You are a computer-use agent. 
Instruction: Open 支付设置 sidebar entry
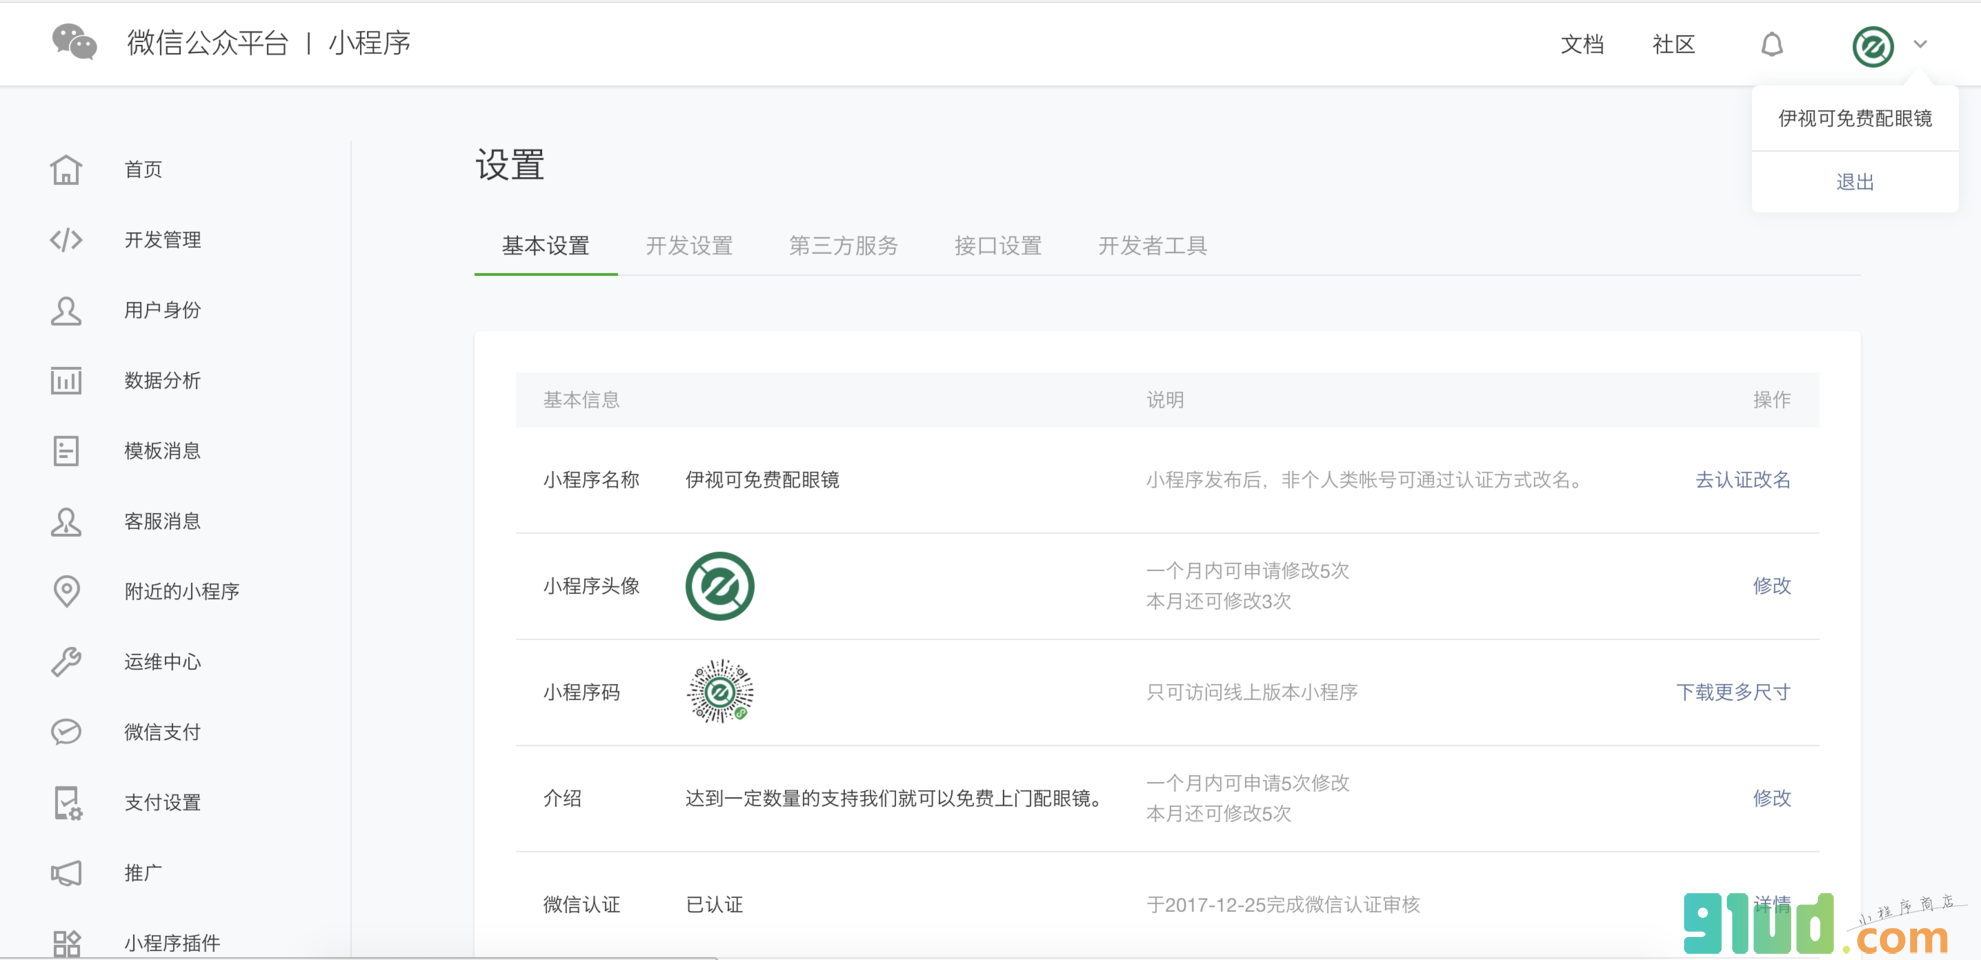[163, 803]
